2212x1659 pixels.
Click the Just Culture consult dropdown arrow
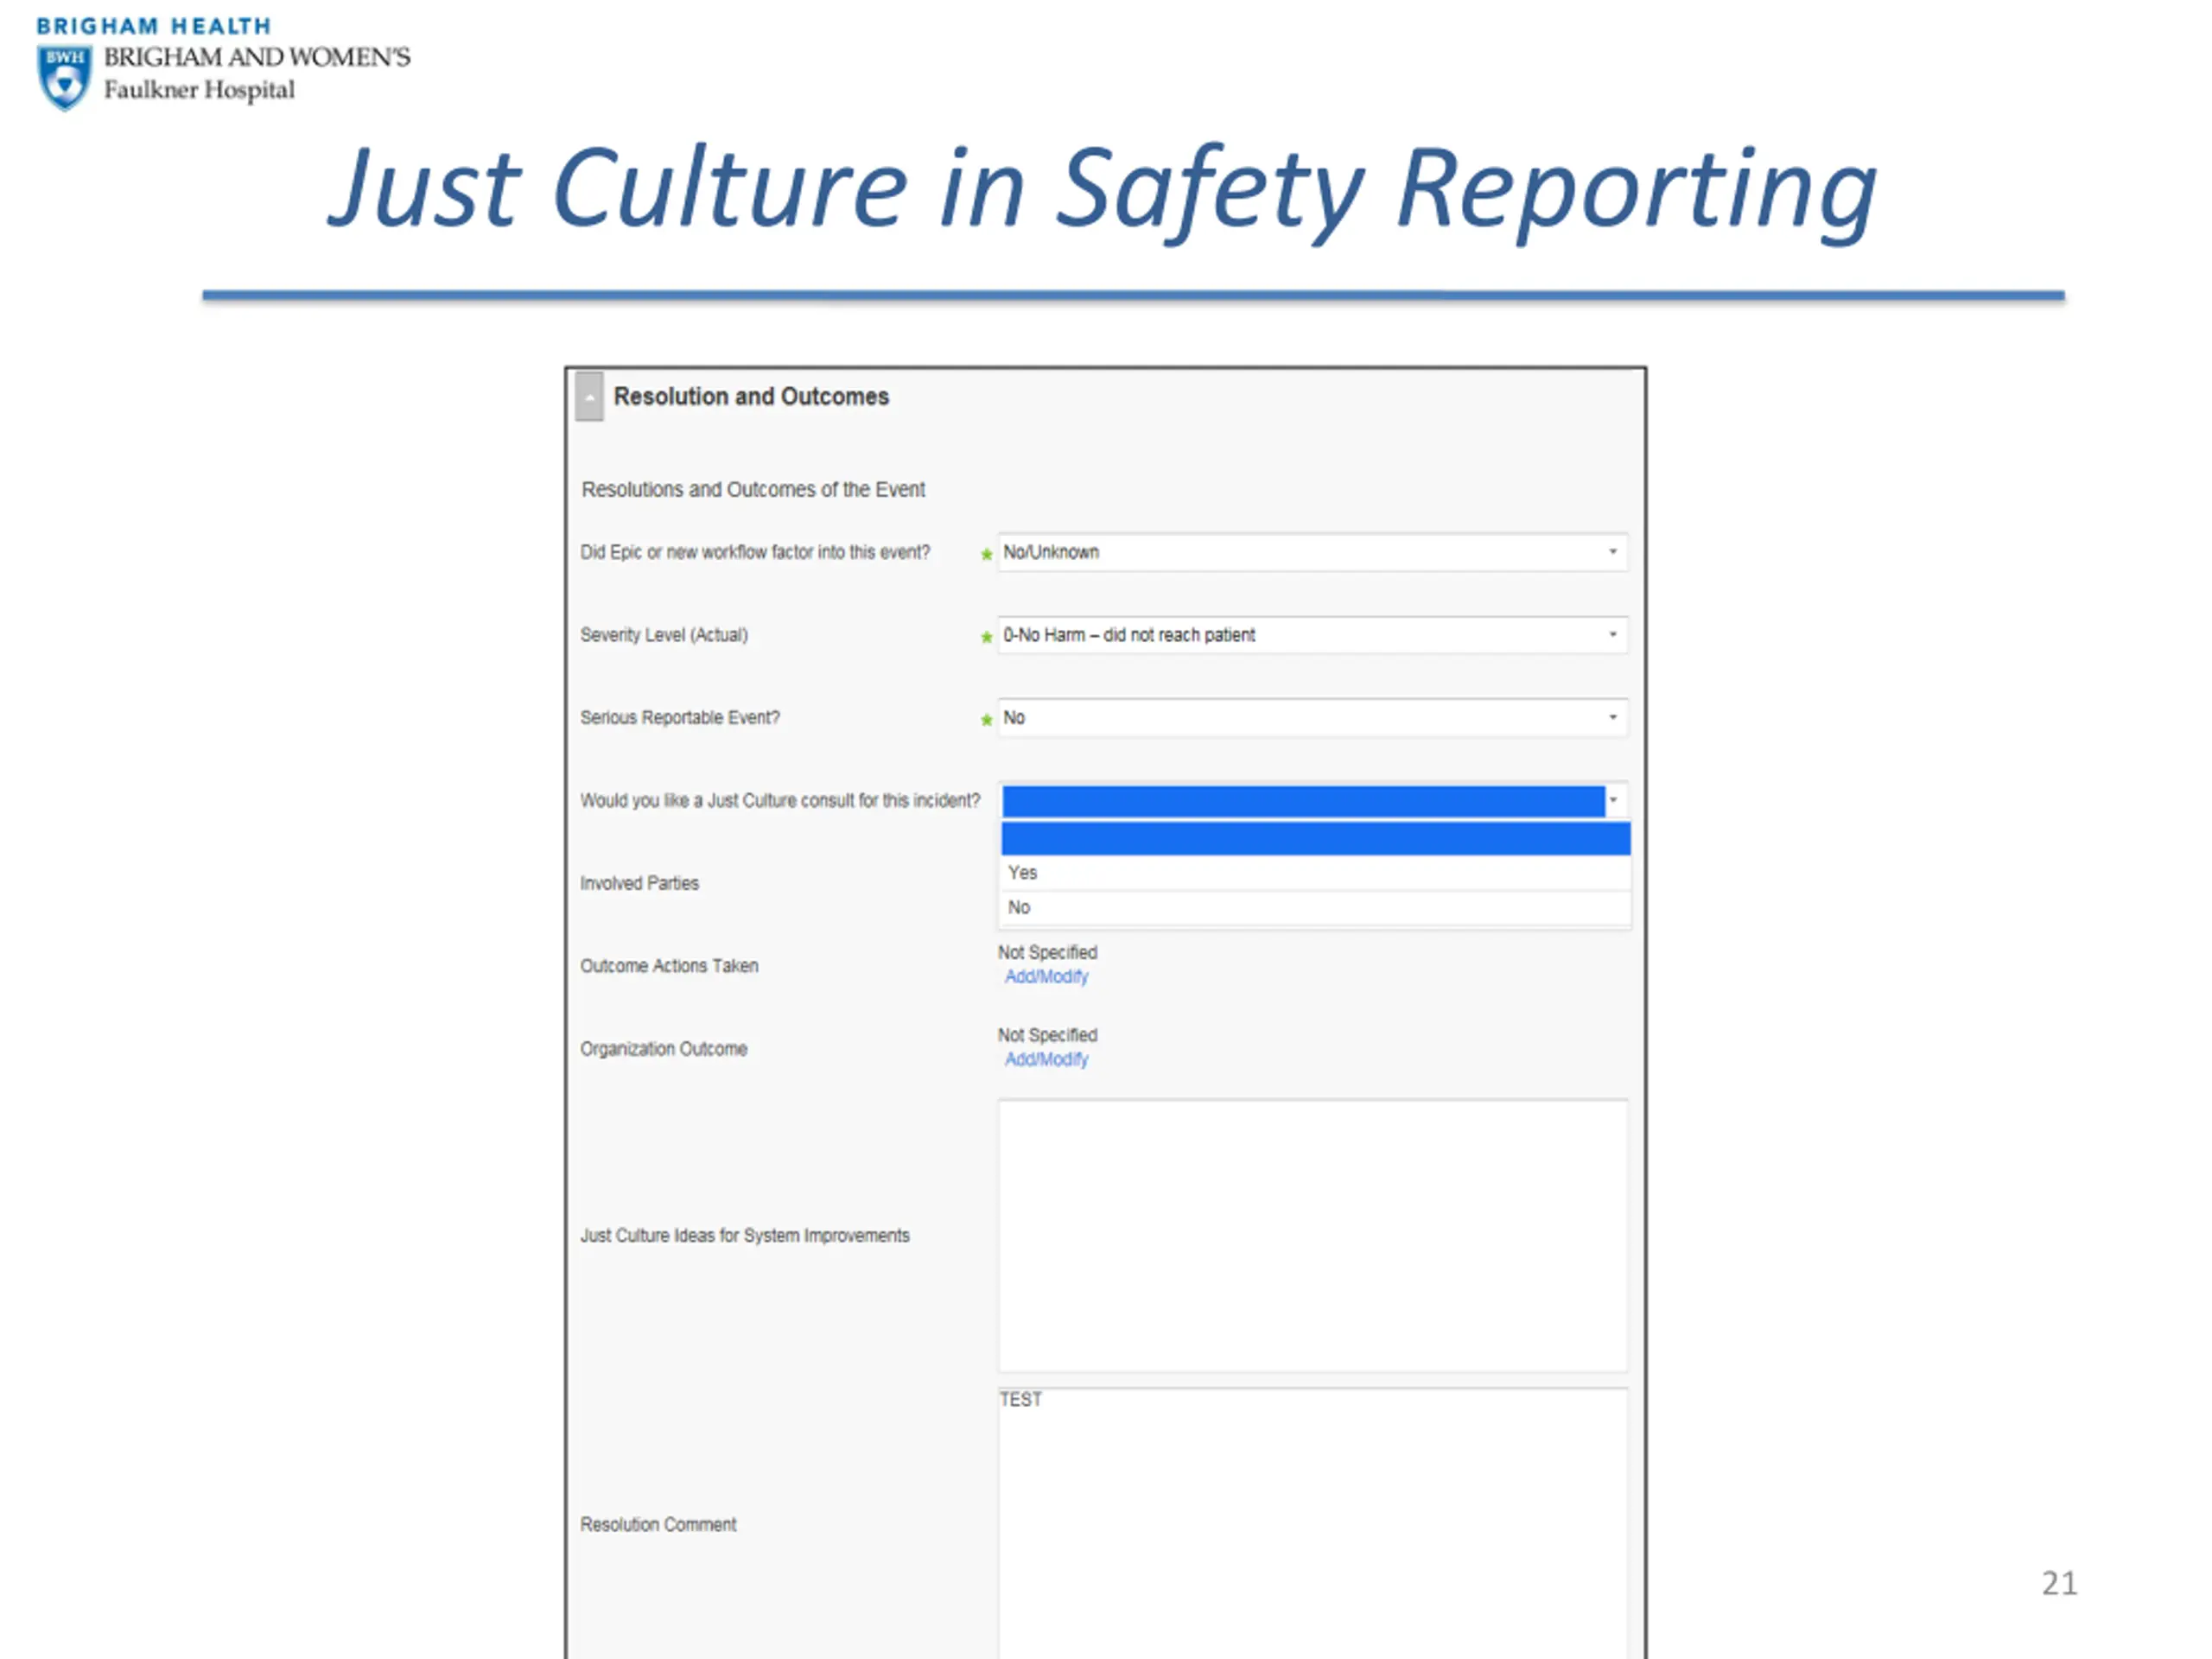pos(1613,800)
